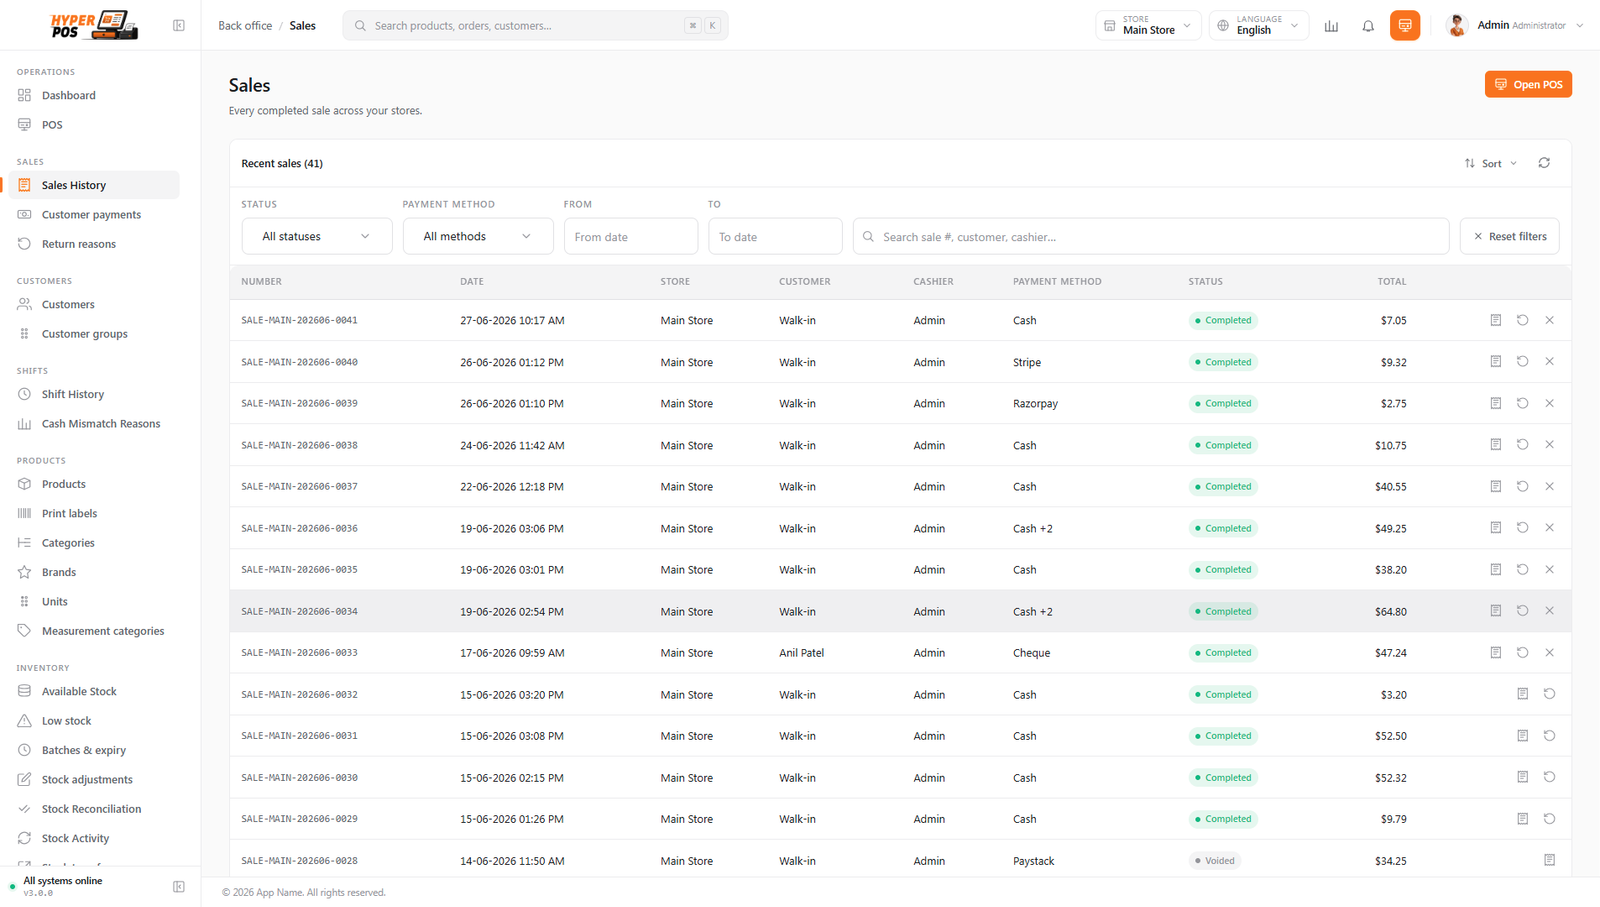The height and width of the screenshot is (907, 1600).
Task: Click the Hyper POS logo
Action: (94, 25)
